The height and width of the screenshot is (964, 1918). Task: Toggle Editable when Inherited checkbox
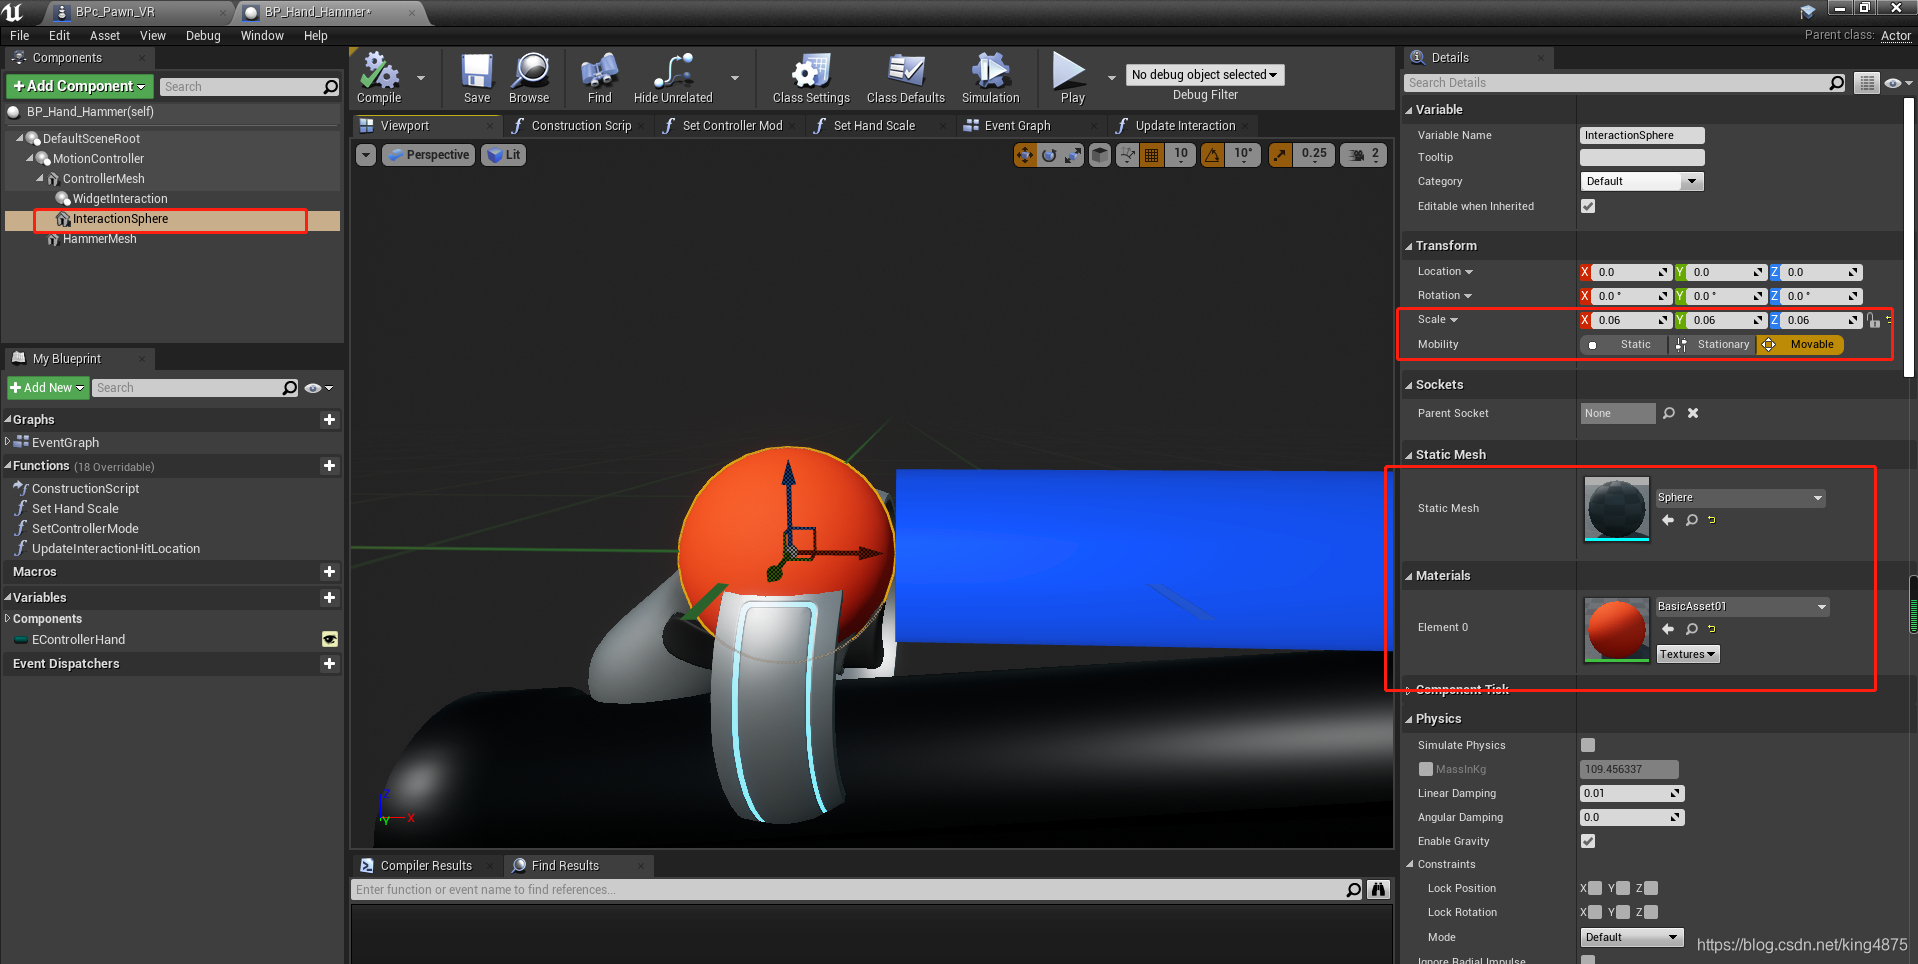pos(1588,206)
